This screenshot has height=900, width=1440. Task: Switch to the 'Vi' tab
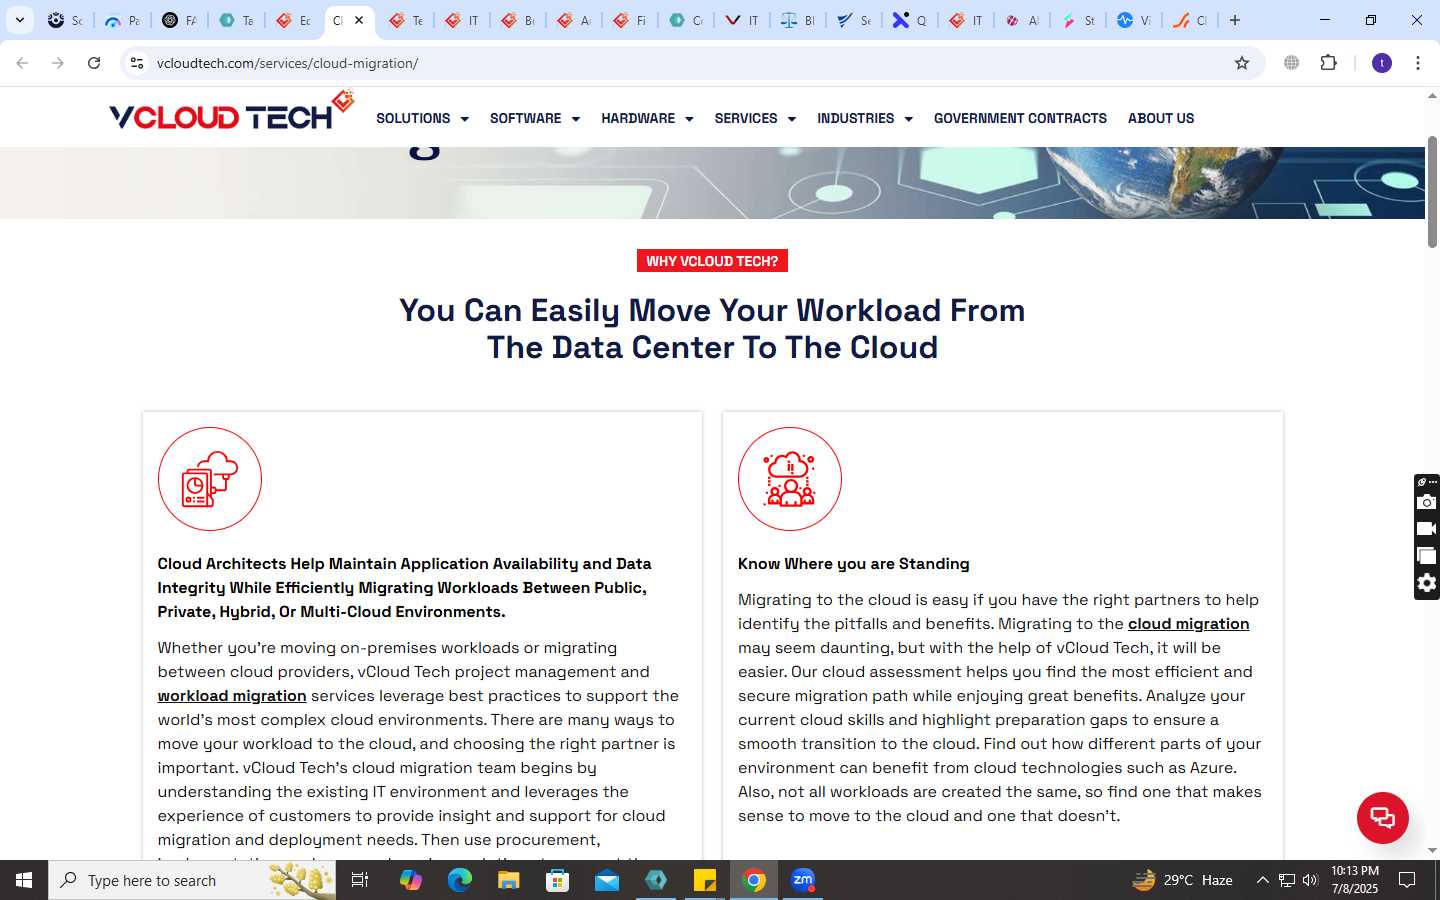[1134, 20]
